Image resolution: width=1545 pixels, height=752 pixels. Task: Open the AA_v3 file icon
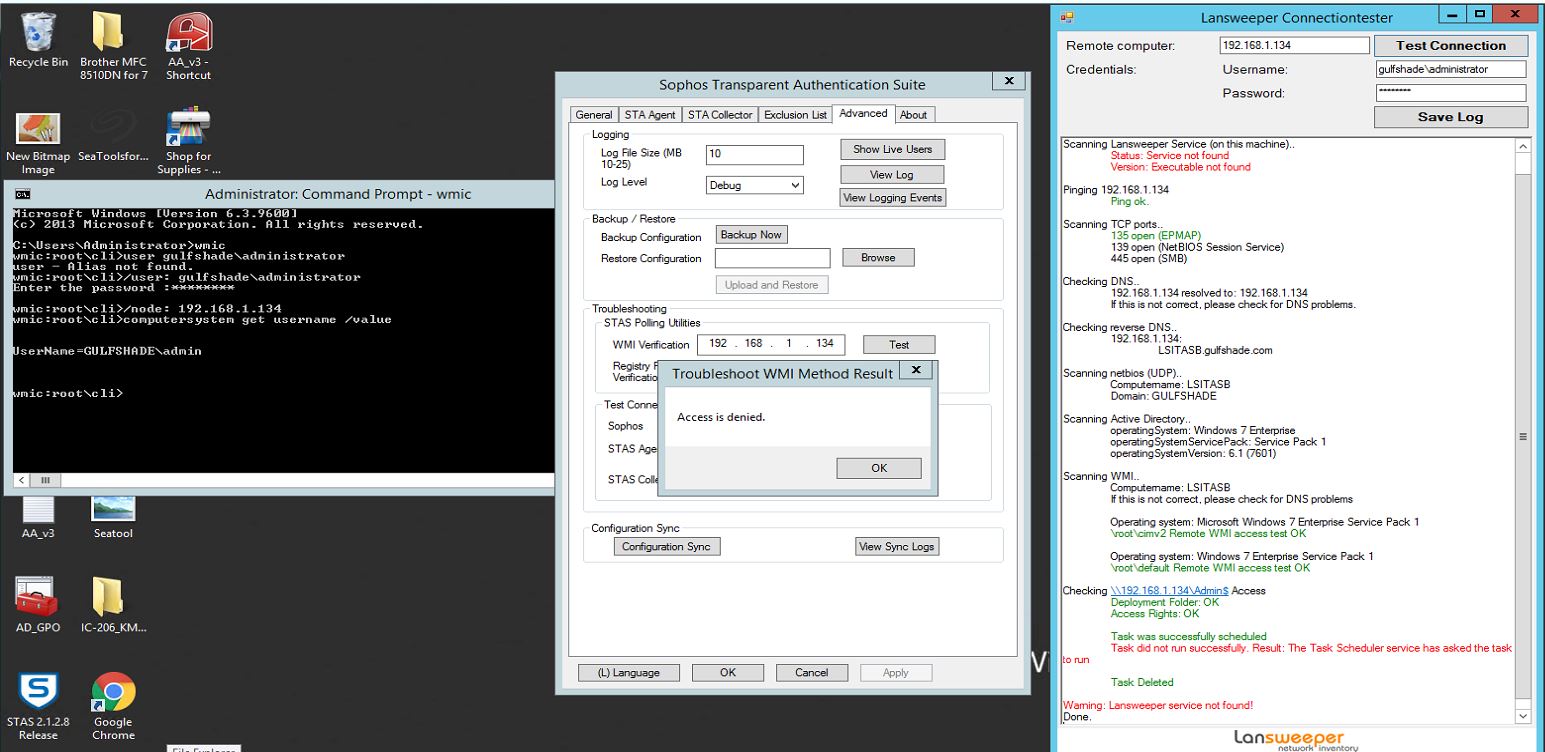click(38, 518)
